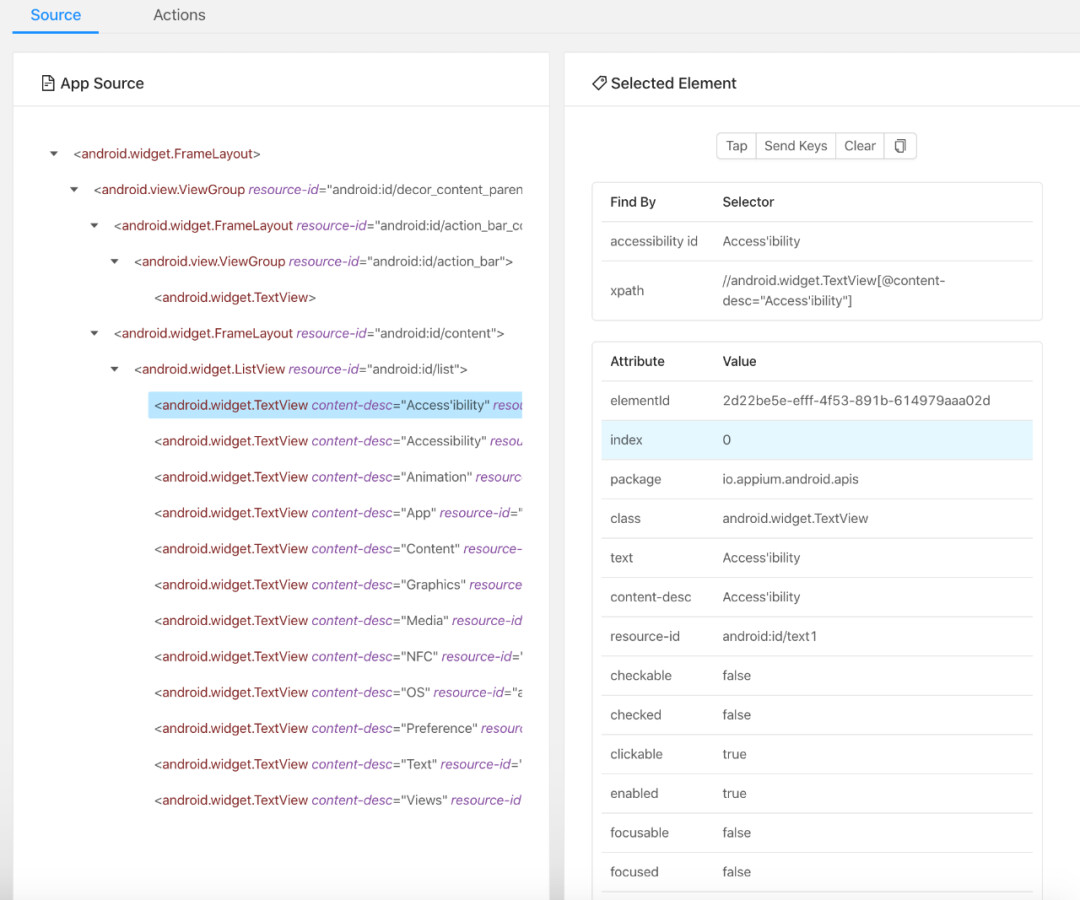Click the Send Keys button
1080x900 pixels.
pos(795,146)
